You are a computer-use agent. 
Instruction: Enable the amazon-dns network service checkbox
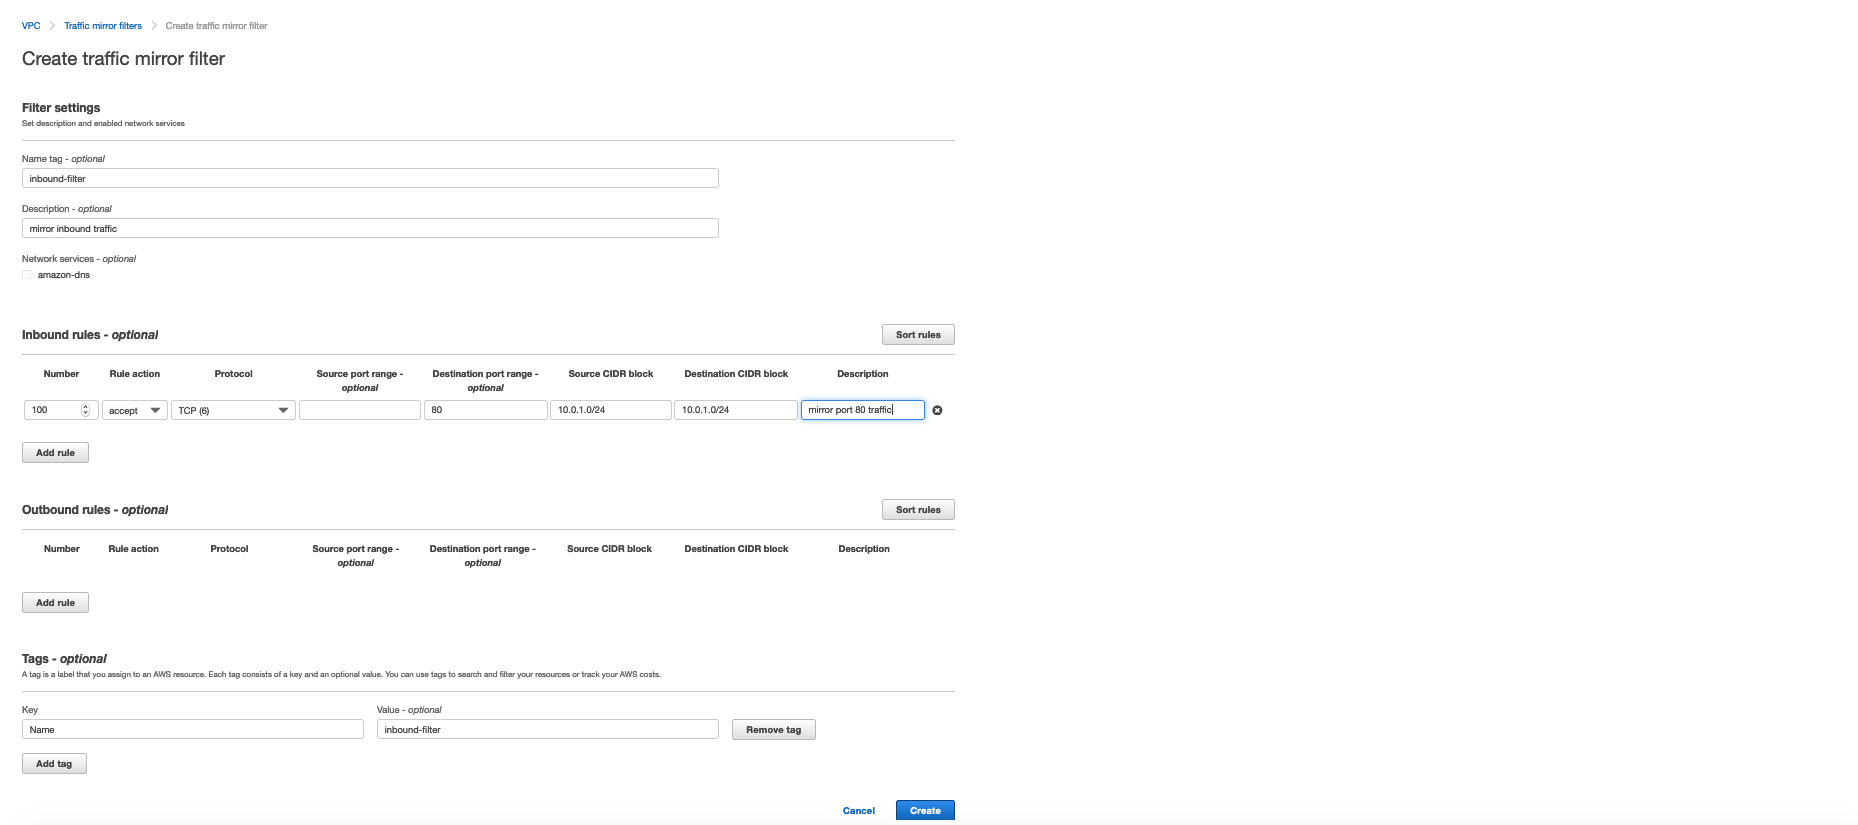[27, 275]
